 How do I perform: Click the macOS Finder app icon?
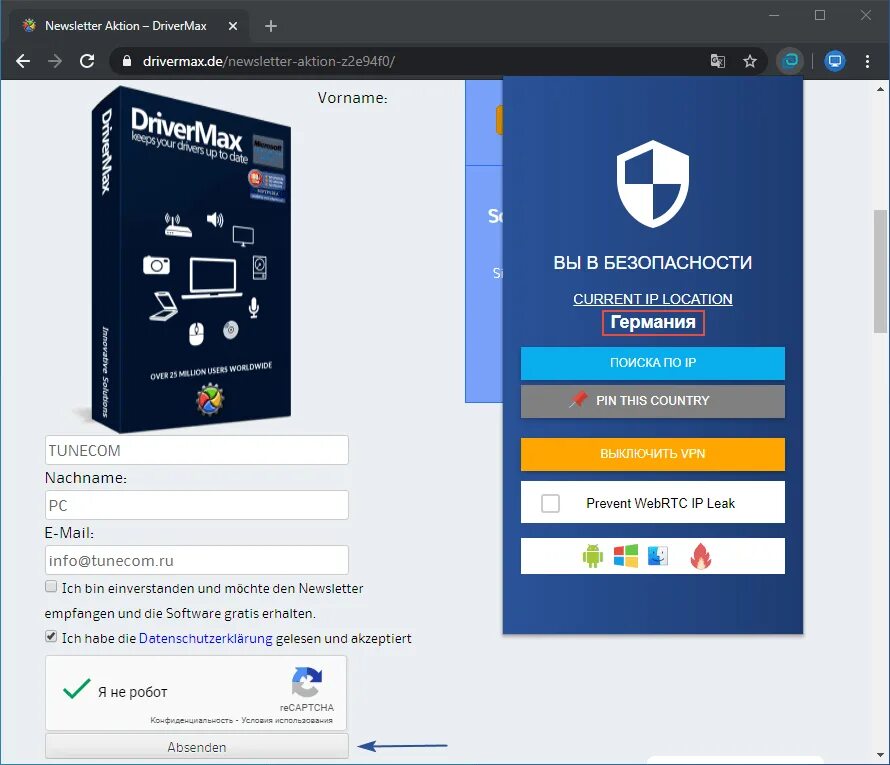click(x=658, y=556)
